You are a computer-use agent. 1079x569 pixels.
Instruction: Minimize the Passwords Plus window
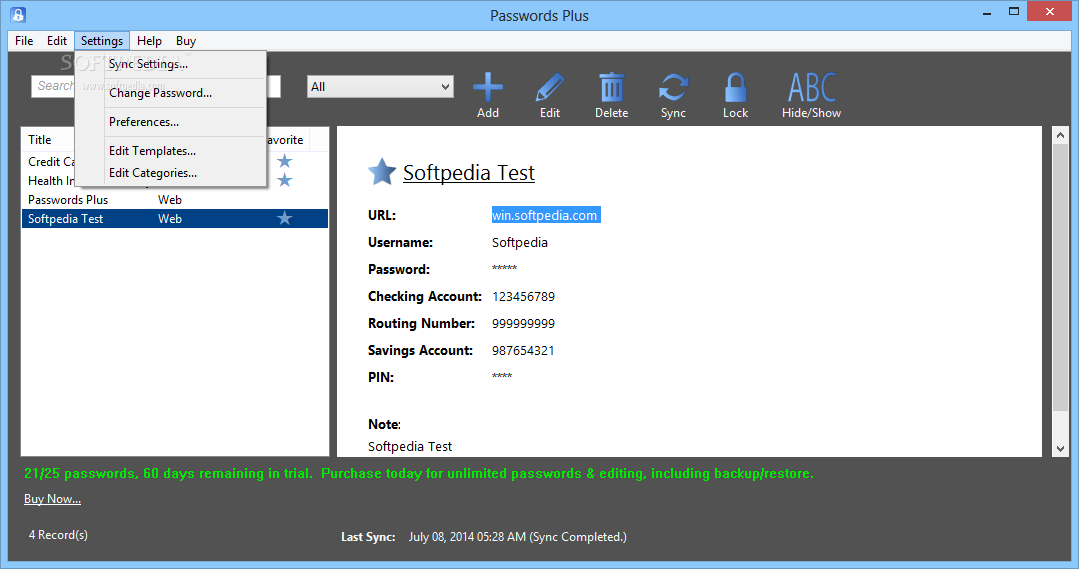point(987,12)
